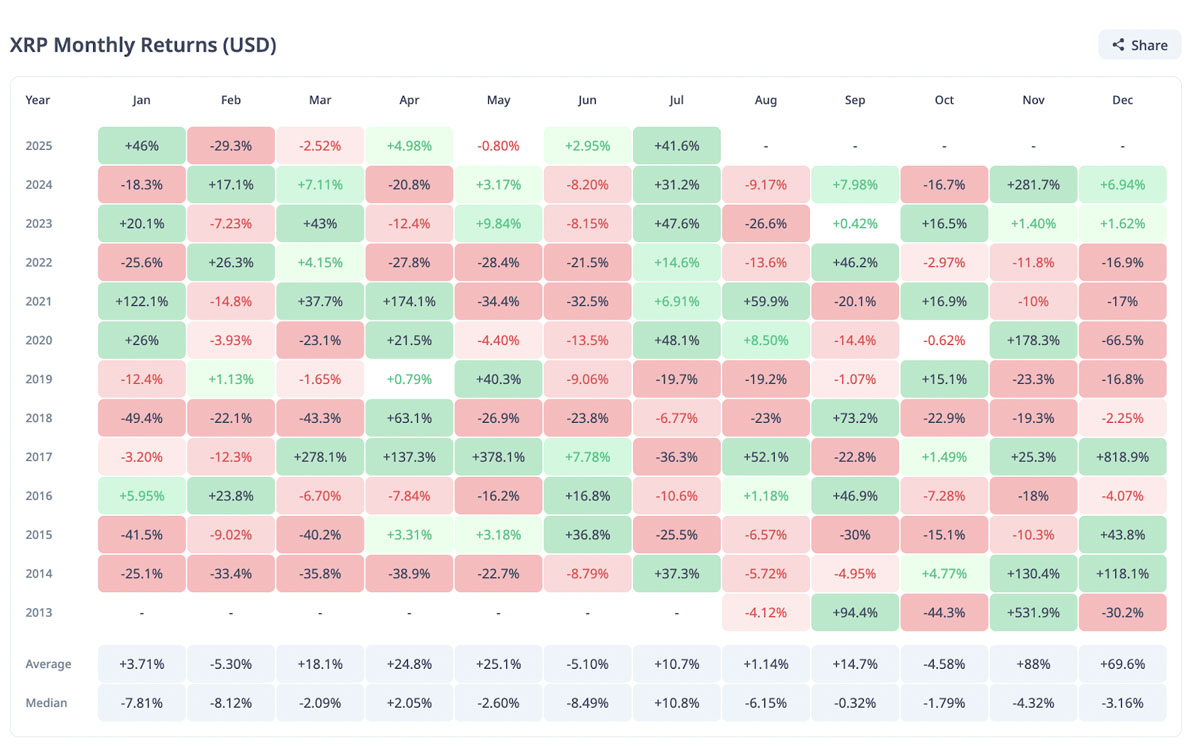Click the share icon beside Share label
The height and width of the screenshot is (746, 1200).
(x=1118, y=45)
